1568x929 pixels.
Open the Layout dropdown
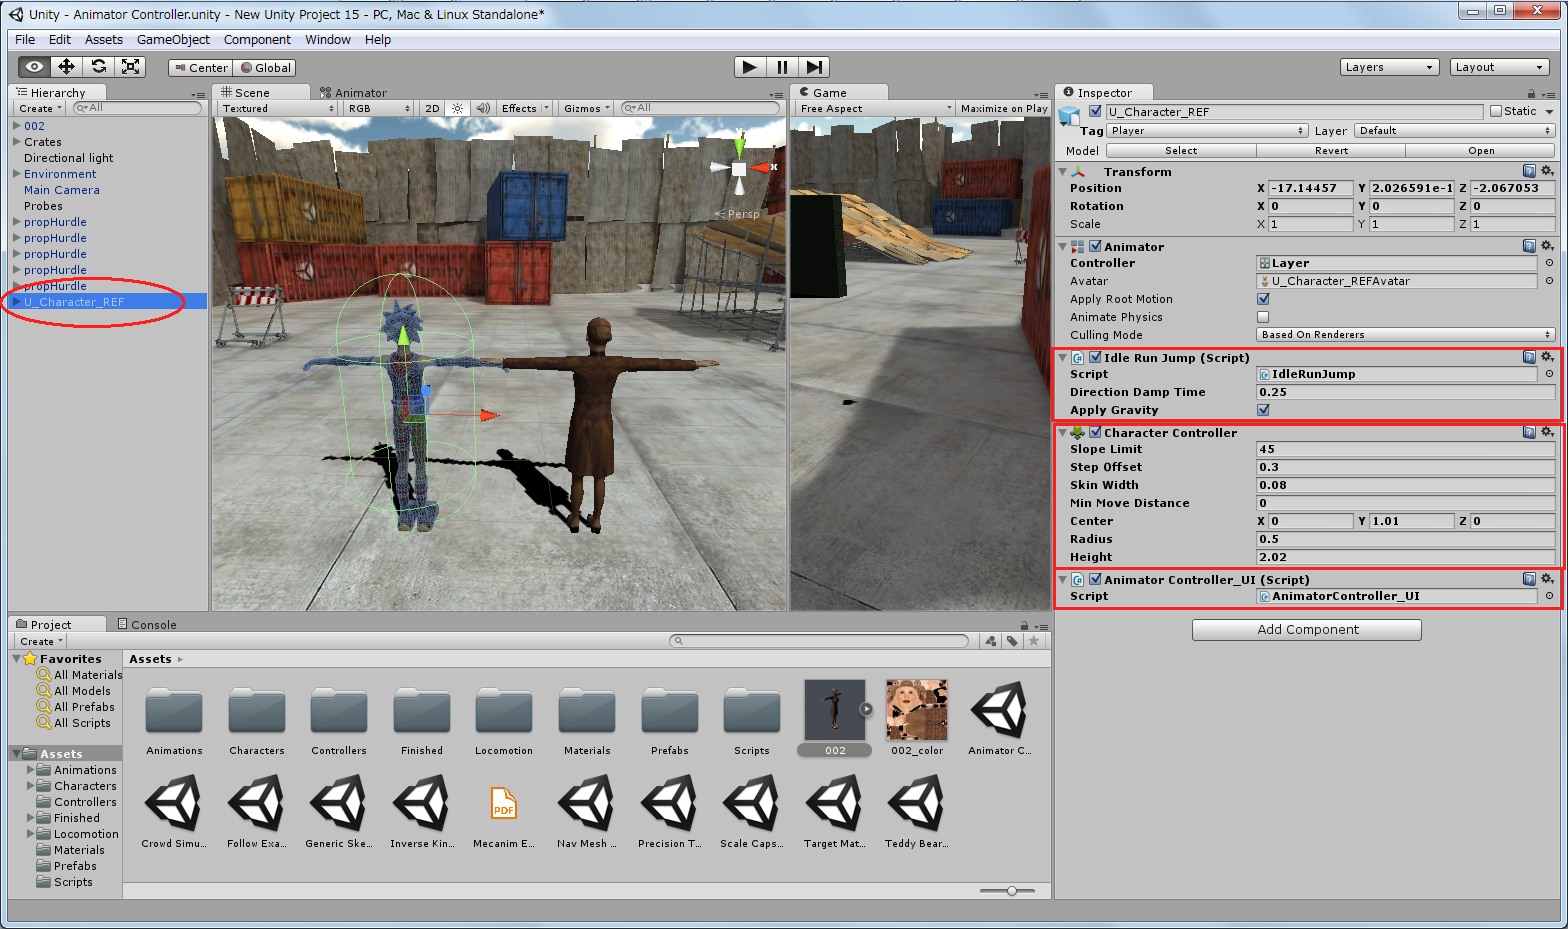pyautogui.click(x=1499, y=67)
